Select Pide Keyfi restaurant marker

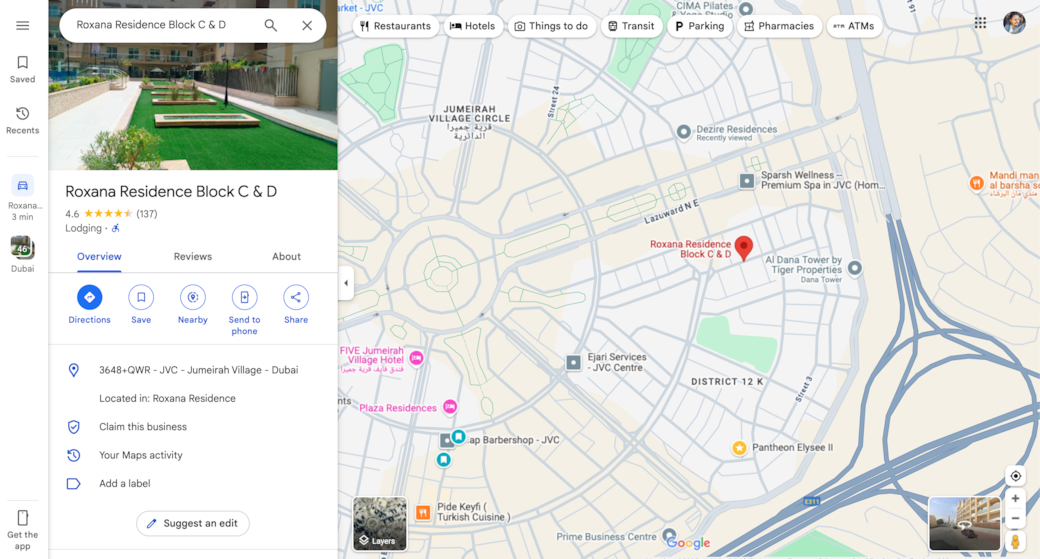point(423,512)
